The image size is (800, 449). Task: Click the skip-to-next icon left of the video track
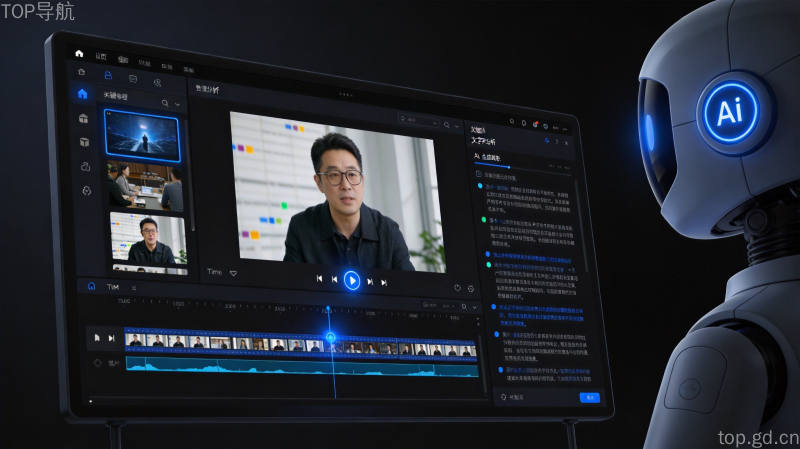[111, 338]
